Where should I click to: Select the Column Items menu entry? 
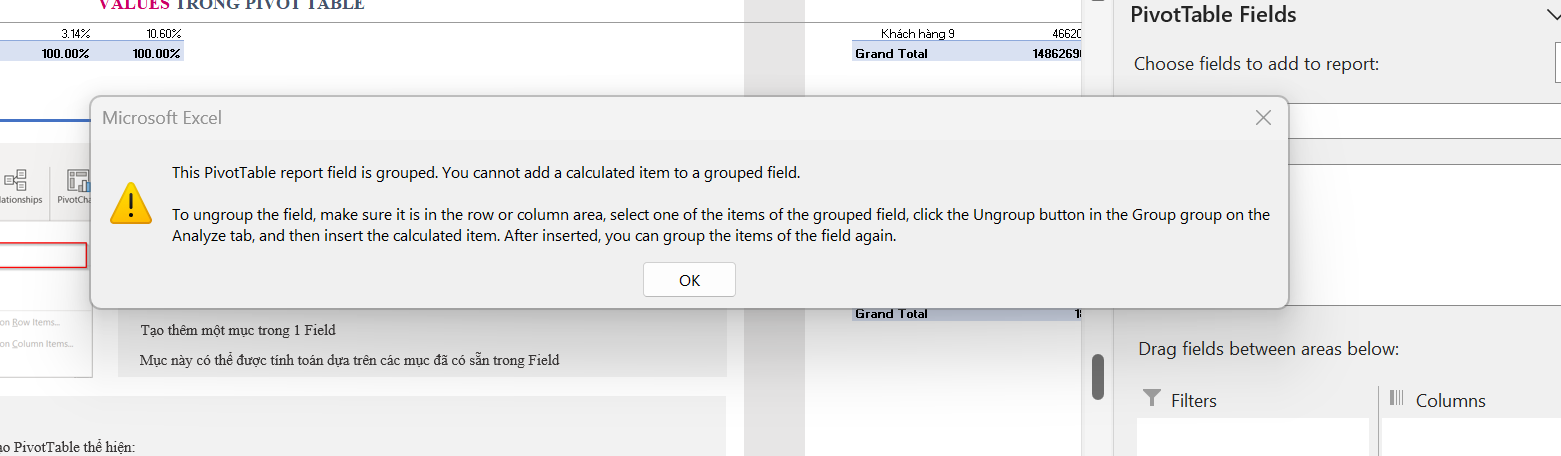[x=36, y=343]
